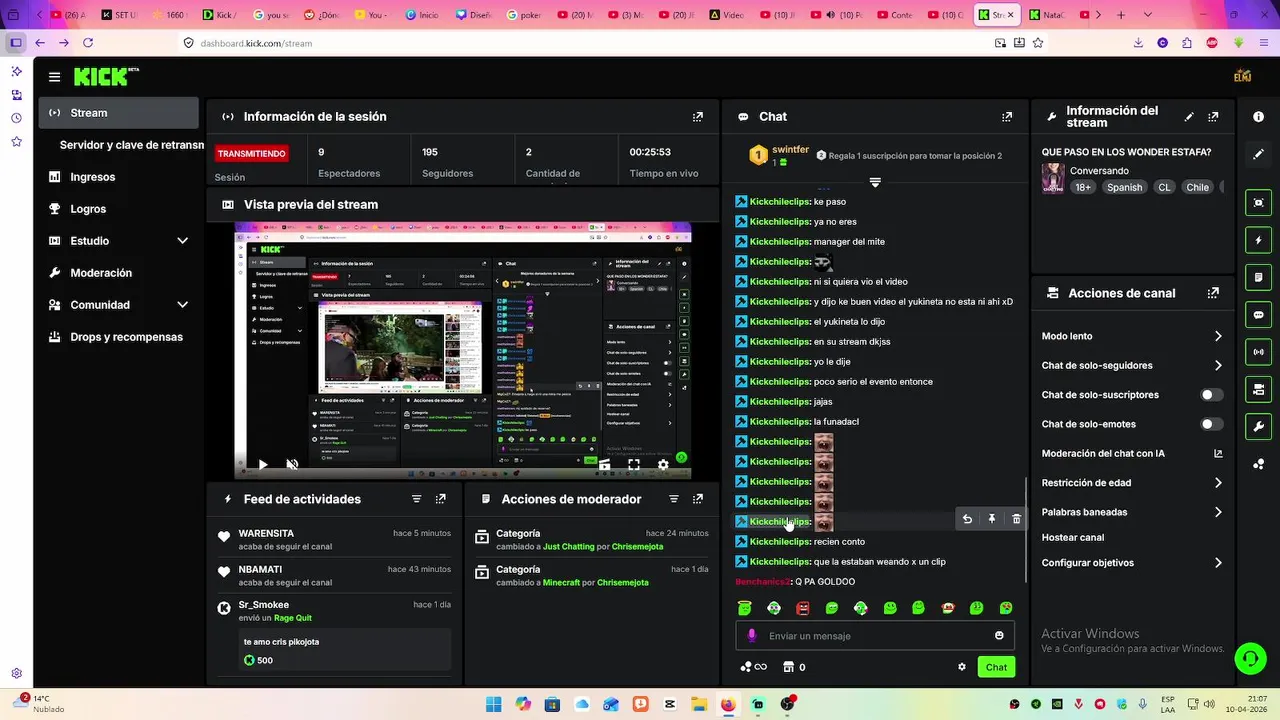Open the Ingresos section
This screenshot has width=1280, height=720.
[x=92, y=177]
